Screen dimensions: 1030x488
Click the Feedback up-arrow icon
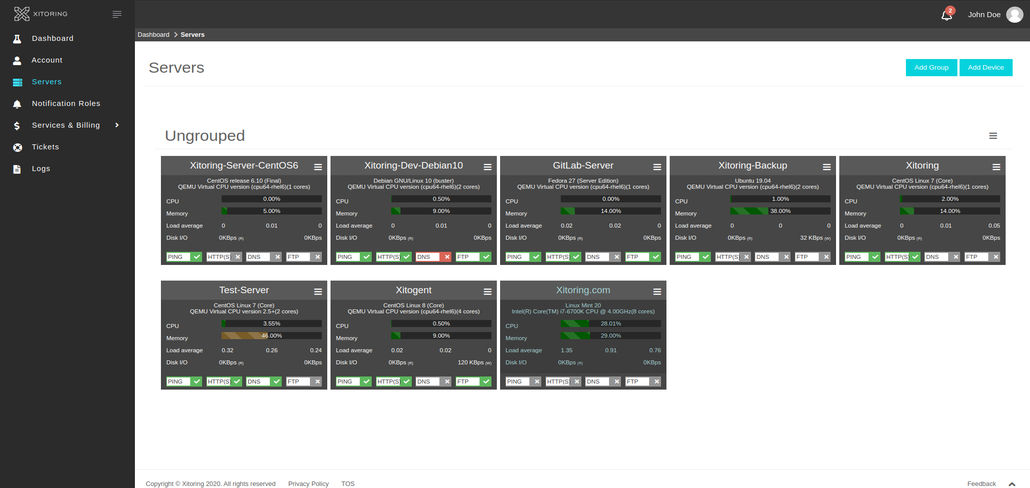[x=1012, y=484]
